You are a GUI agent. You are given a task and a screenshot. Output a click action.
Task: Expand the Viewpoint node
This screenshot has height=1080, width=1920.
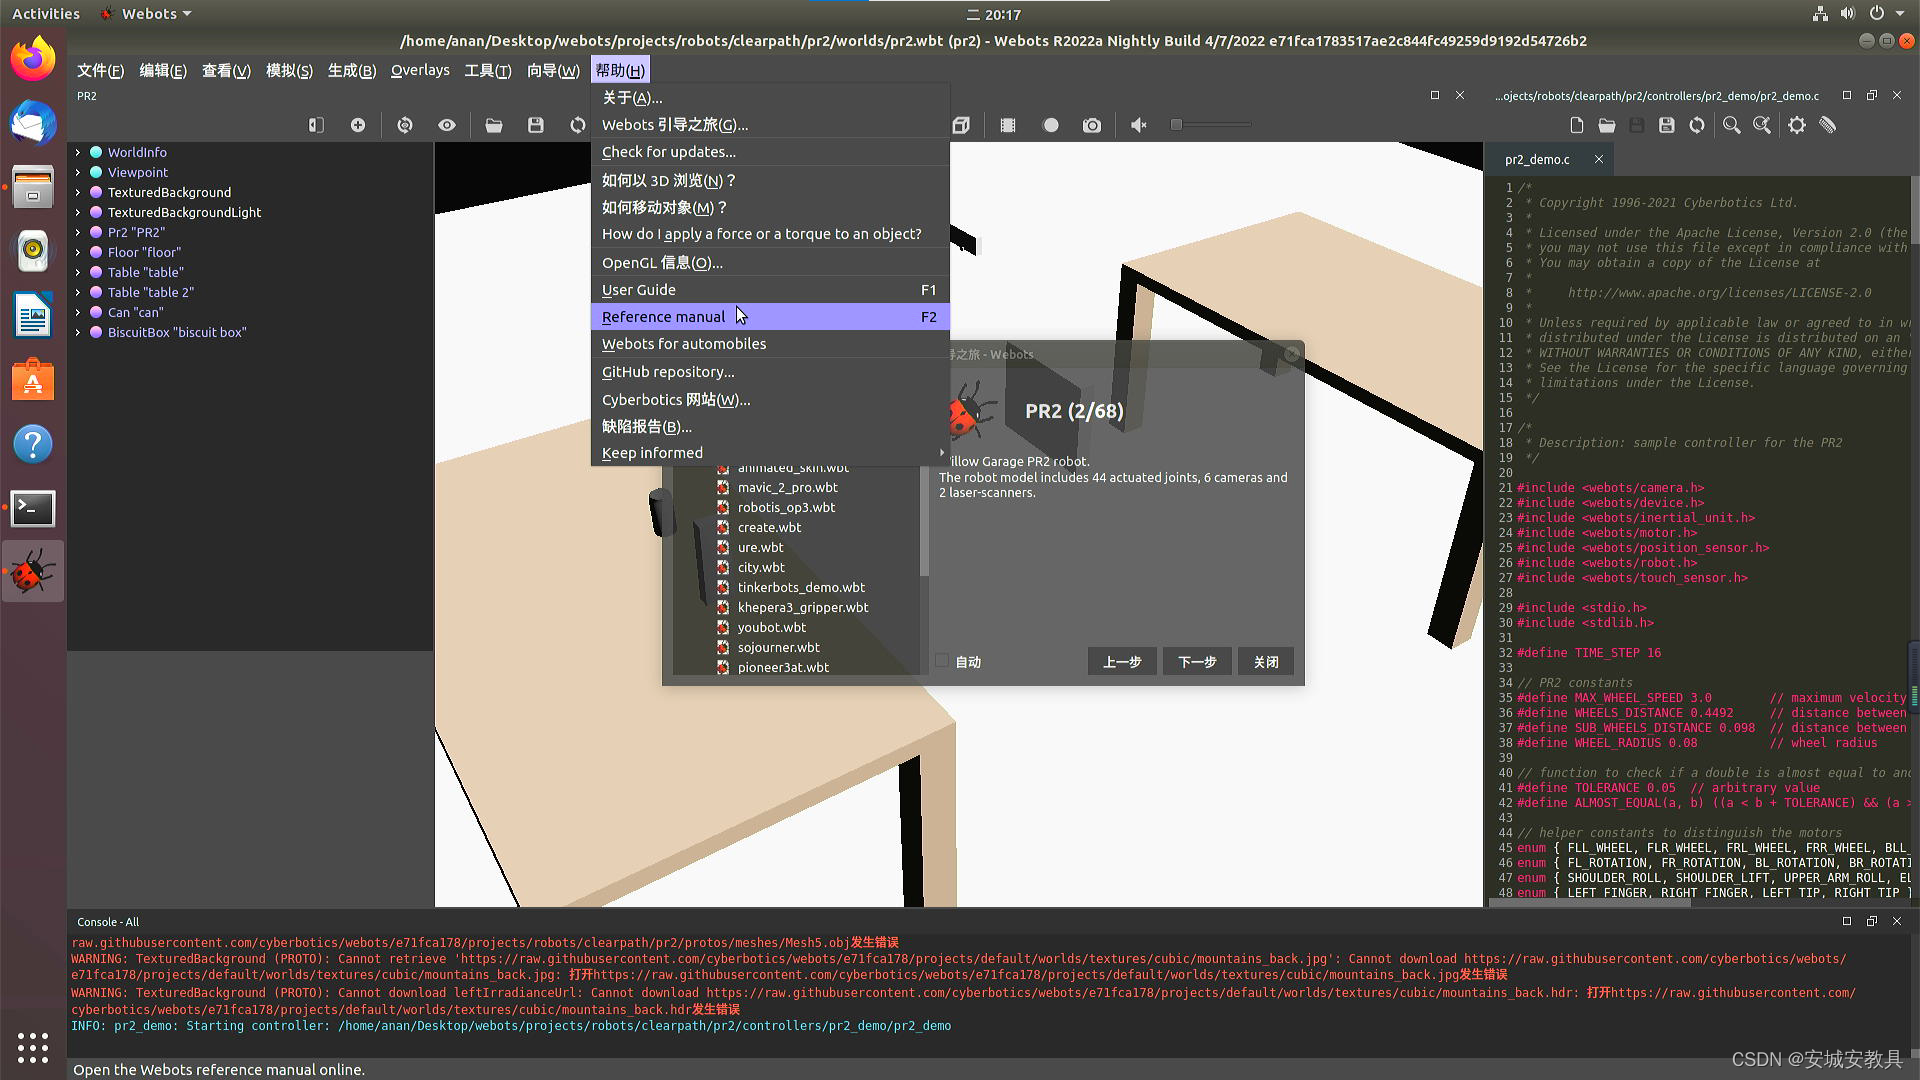[x=77, y=172]
